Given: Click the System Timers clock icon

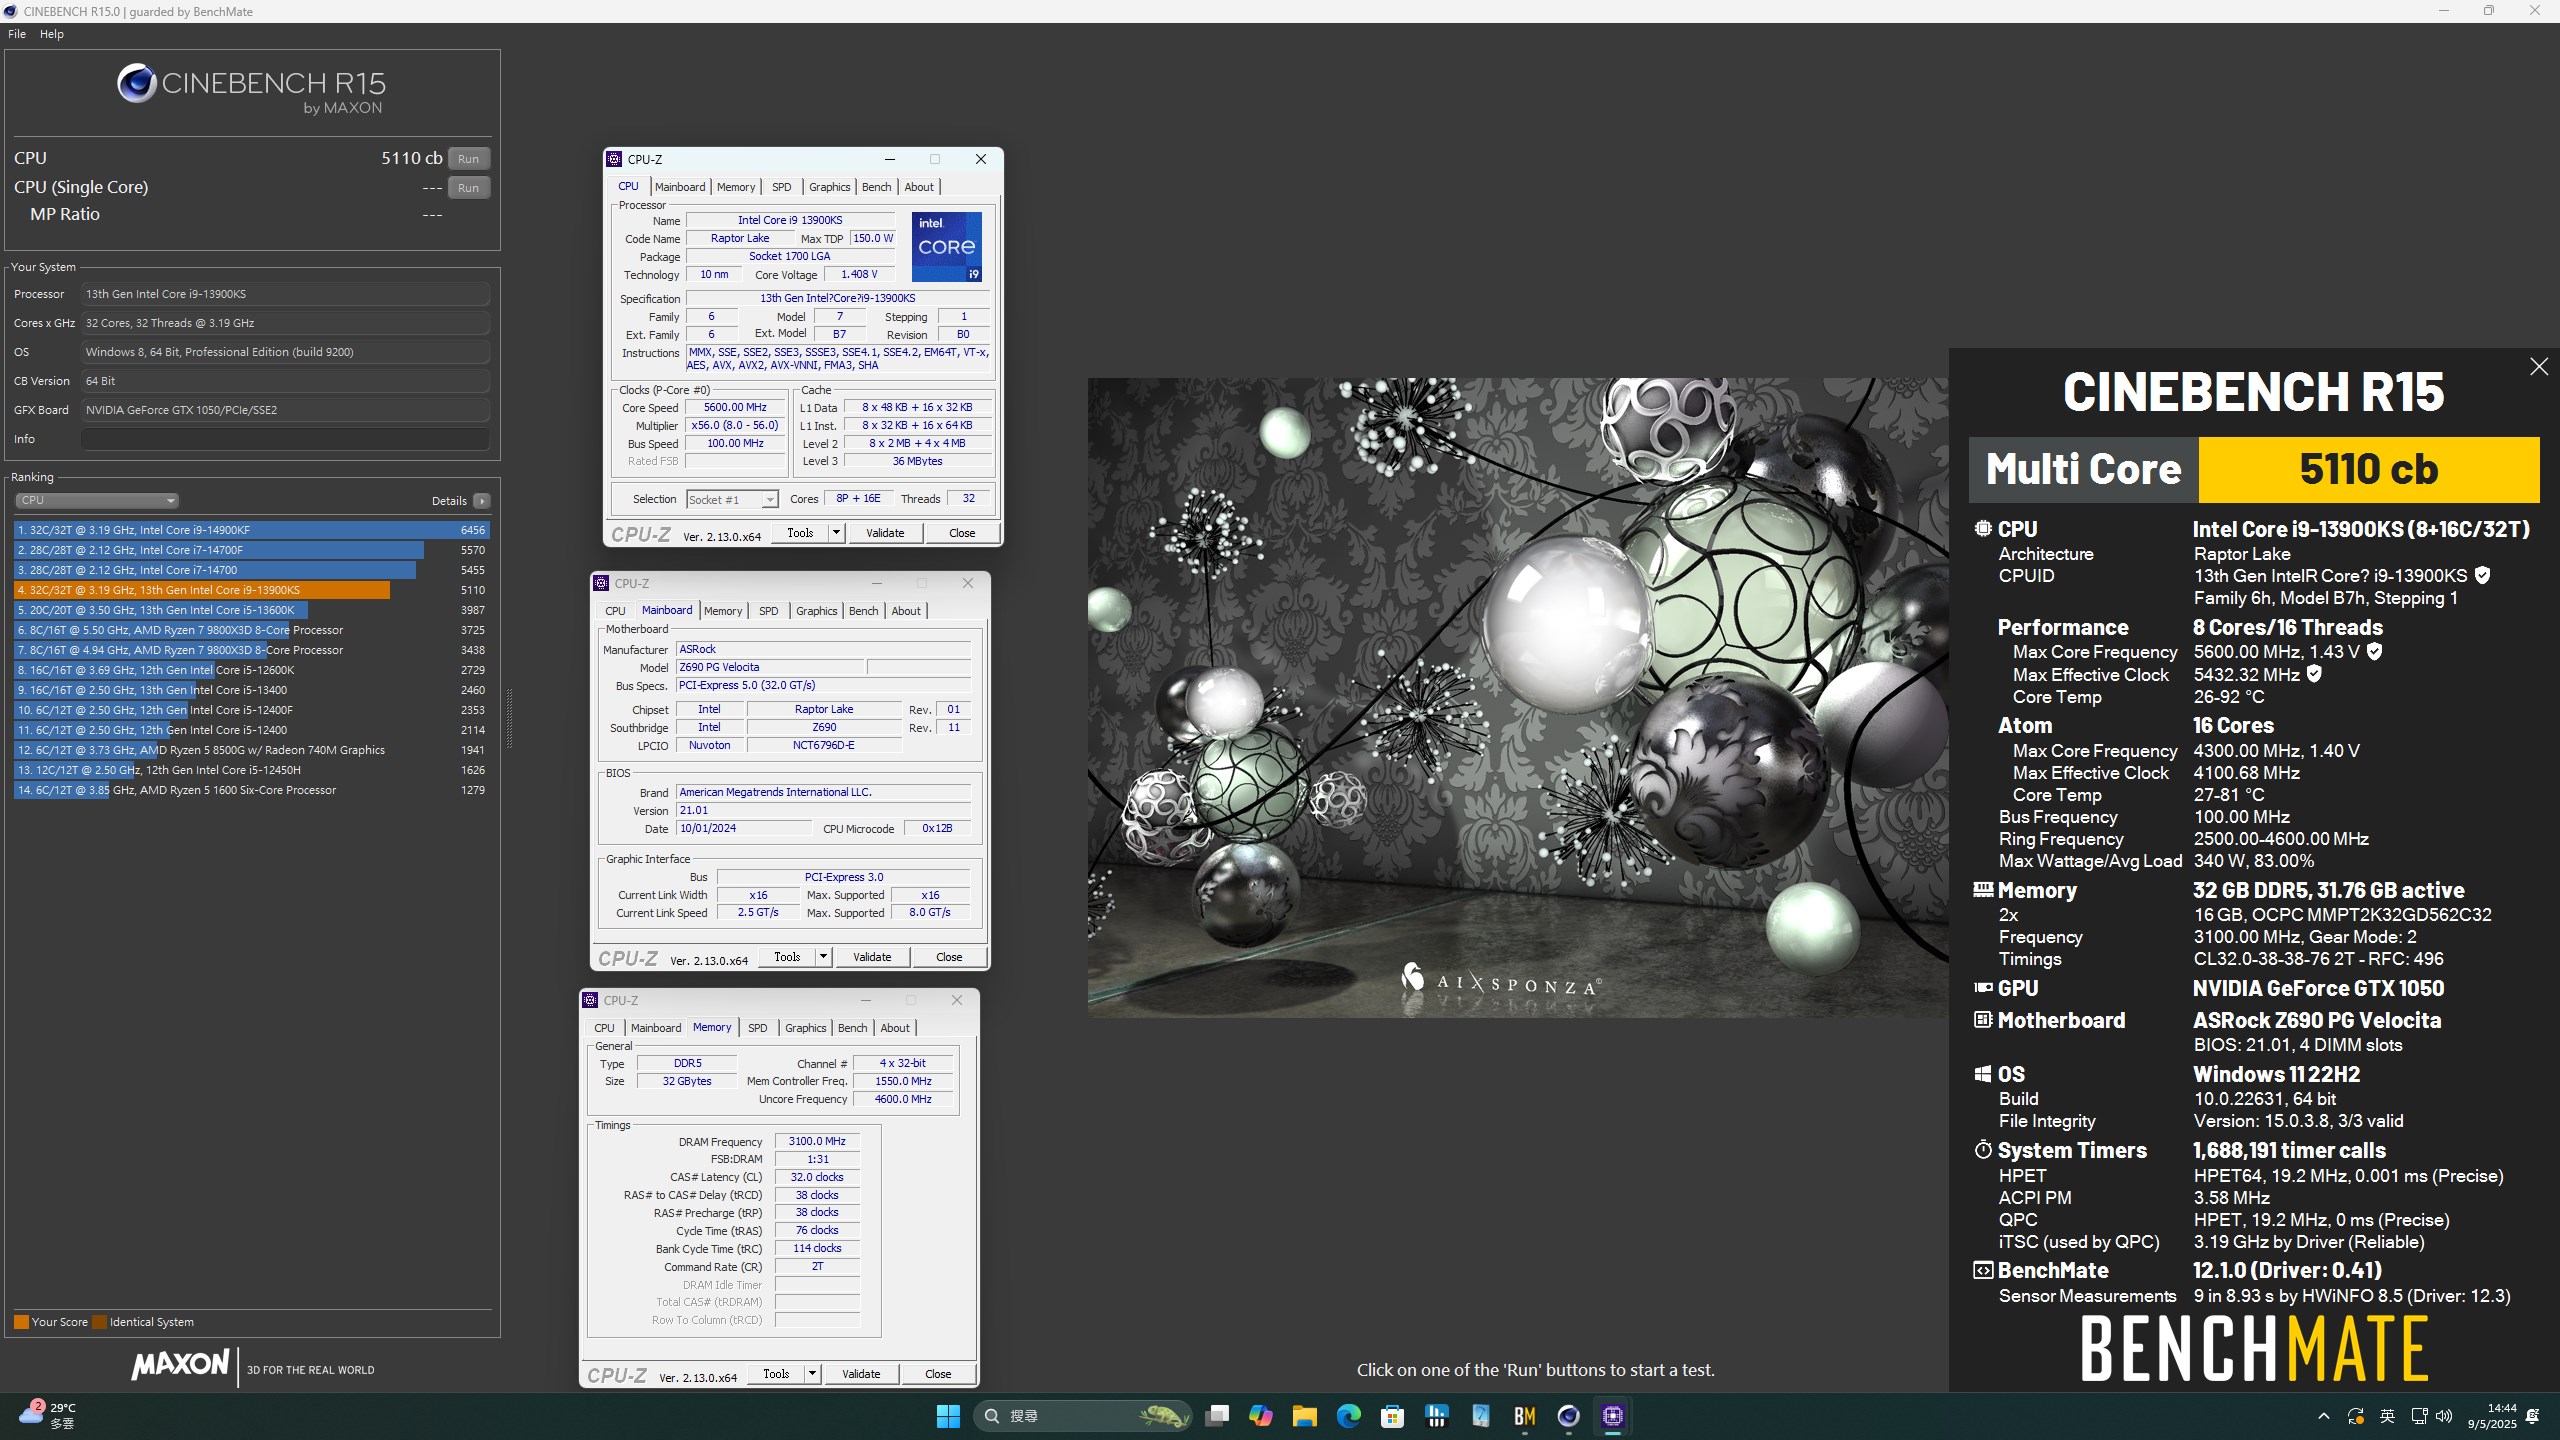Looking at the screenshot, I should [x=1983, y=1150].
